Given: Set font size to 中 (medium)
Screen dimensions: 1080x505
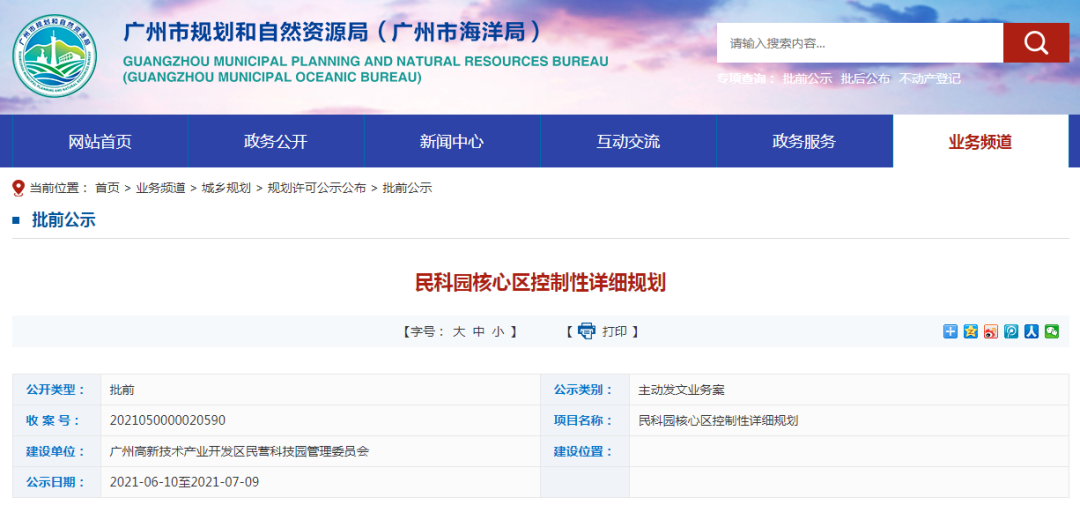Looking at the screenshot, I should coord(479,332).
